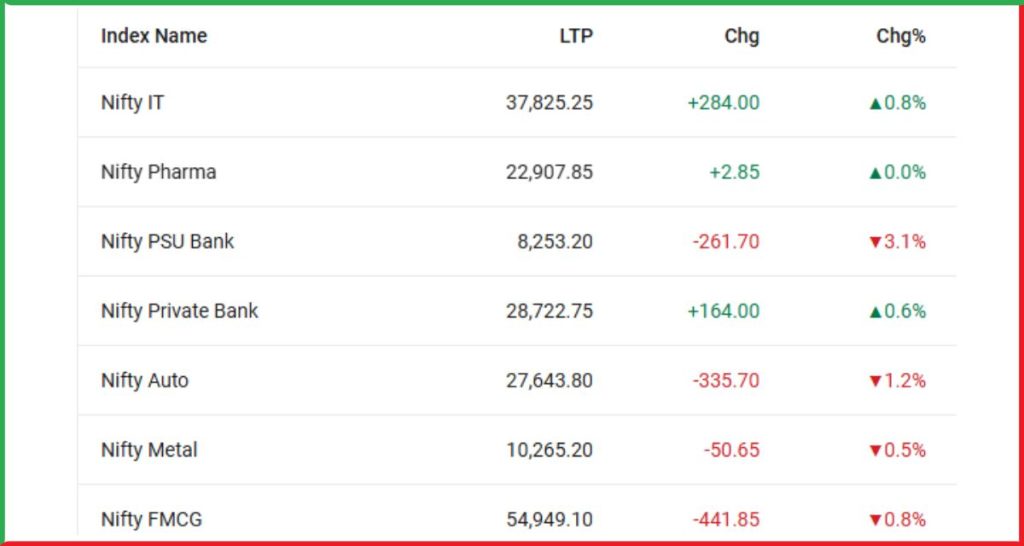
Task: Open the Nifty Pharma index link
Action: pos(158,172)
